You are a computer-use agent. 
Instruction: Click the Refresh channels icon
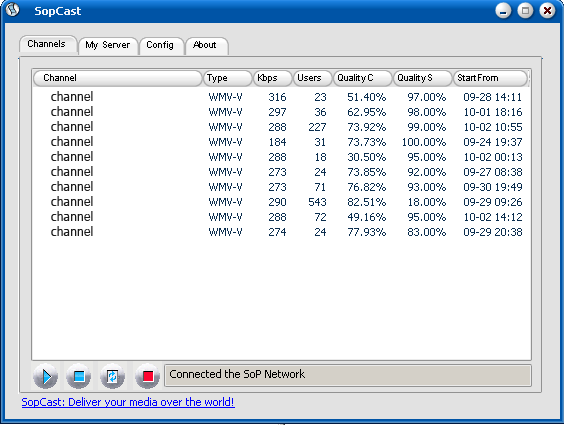point(113,376)
